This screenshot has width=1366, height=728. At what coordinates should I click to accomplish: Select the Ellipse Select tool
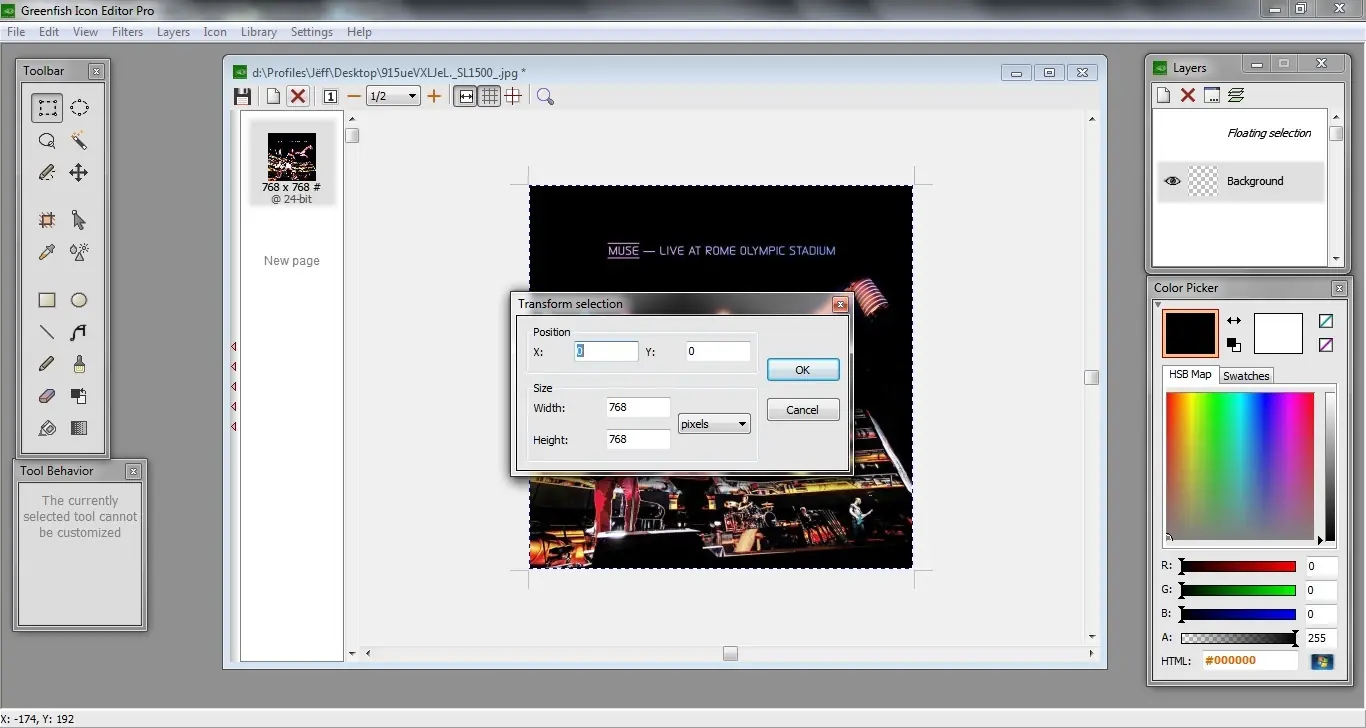coord(79,108)
